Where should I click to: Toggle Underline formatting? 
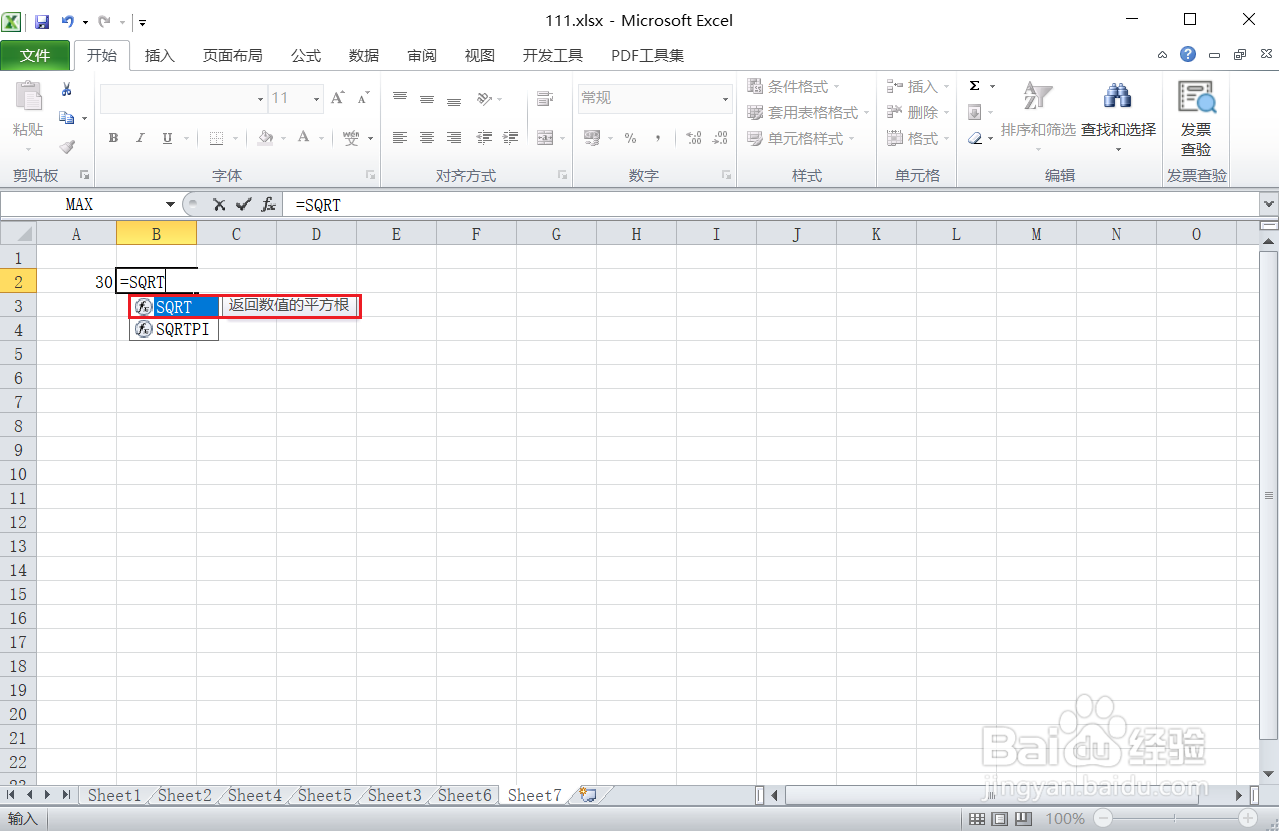167,138
